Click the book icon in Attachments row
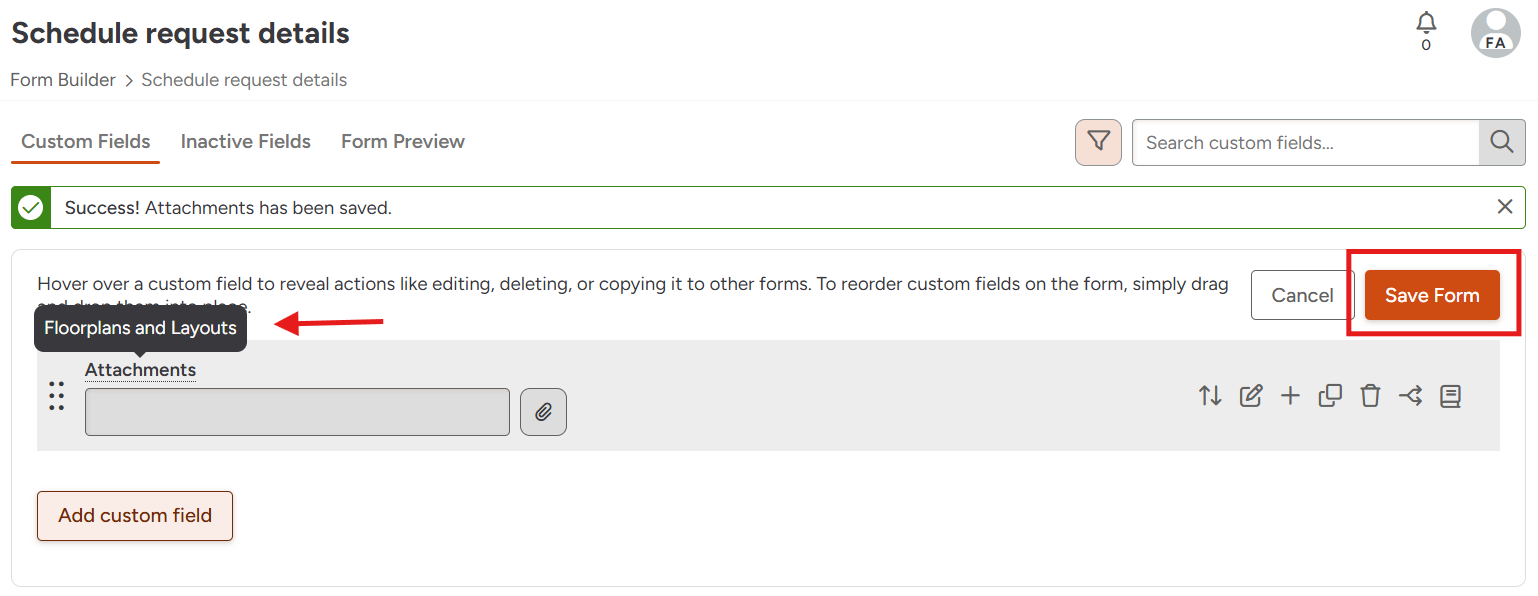Image resolution: width=1538 pixels, height=596 pixels. tap(1450, 396)
